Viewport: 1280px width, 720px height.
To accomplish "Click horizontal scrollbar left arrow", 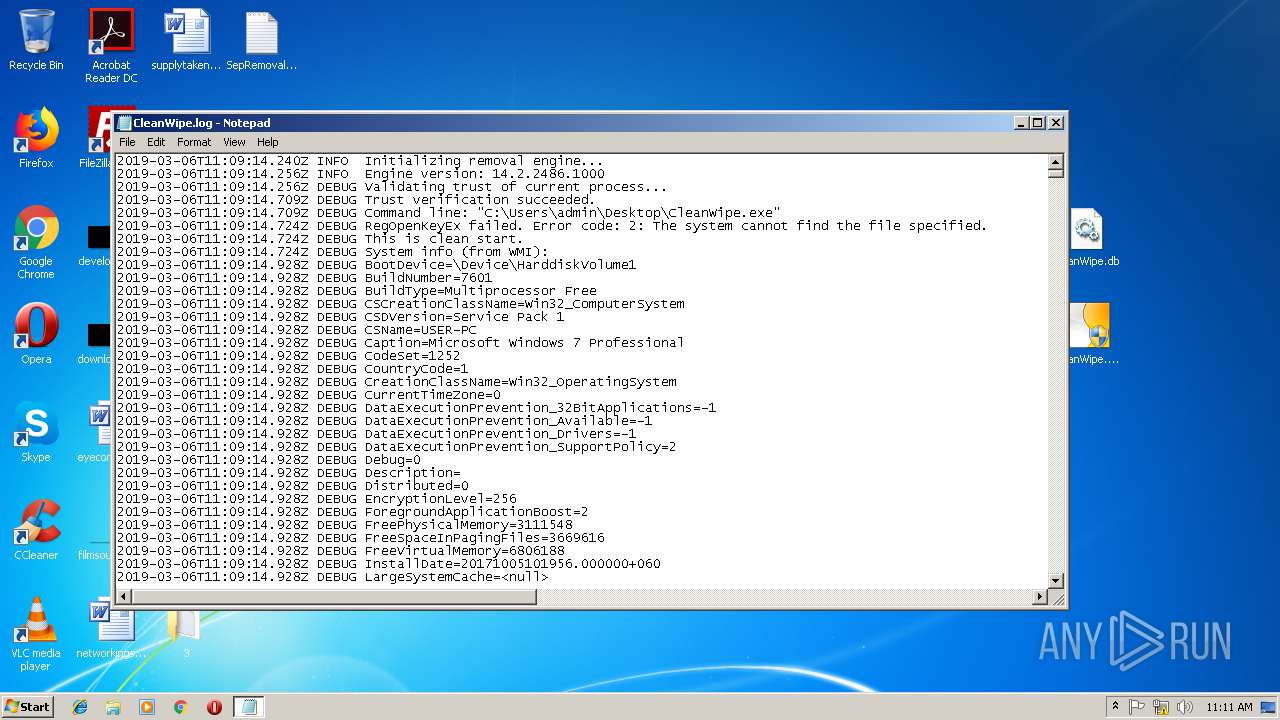I will [x=124, y=597].
